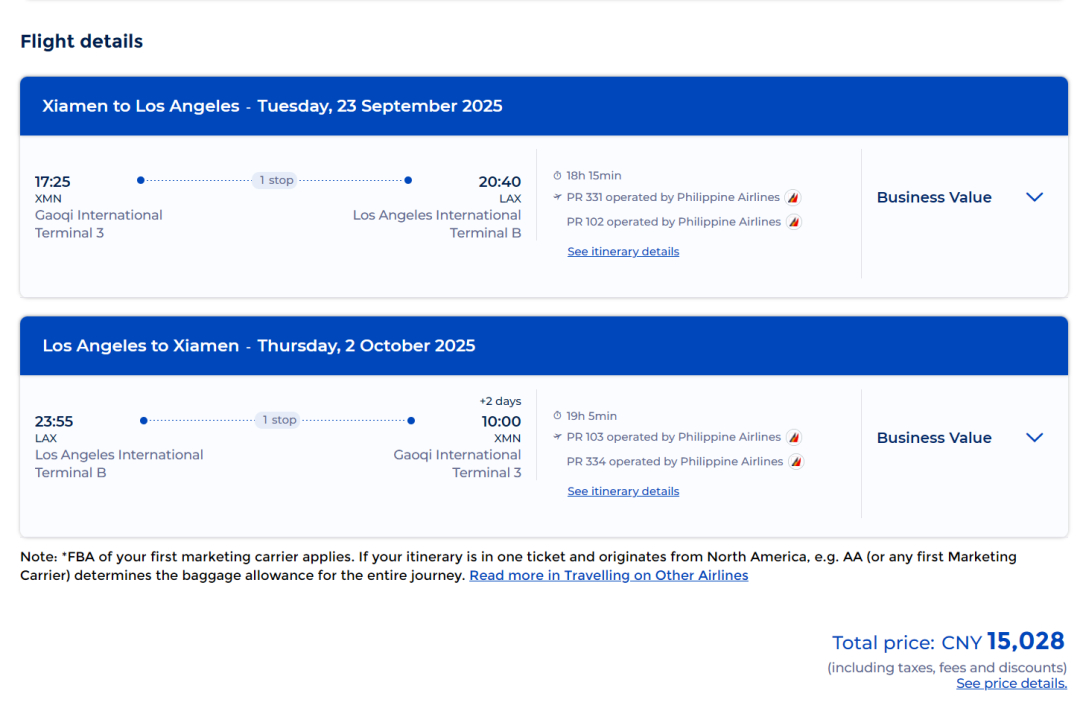1080x708 pixels.
Task: Click Philippine Airlines logo beside PR 331
Action: [793, 198]
